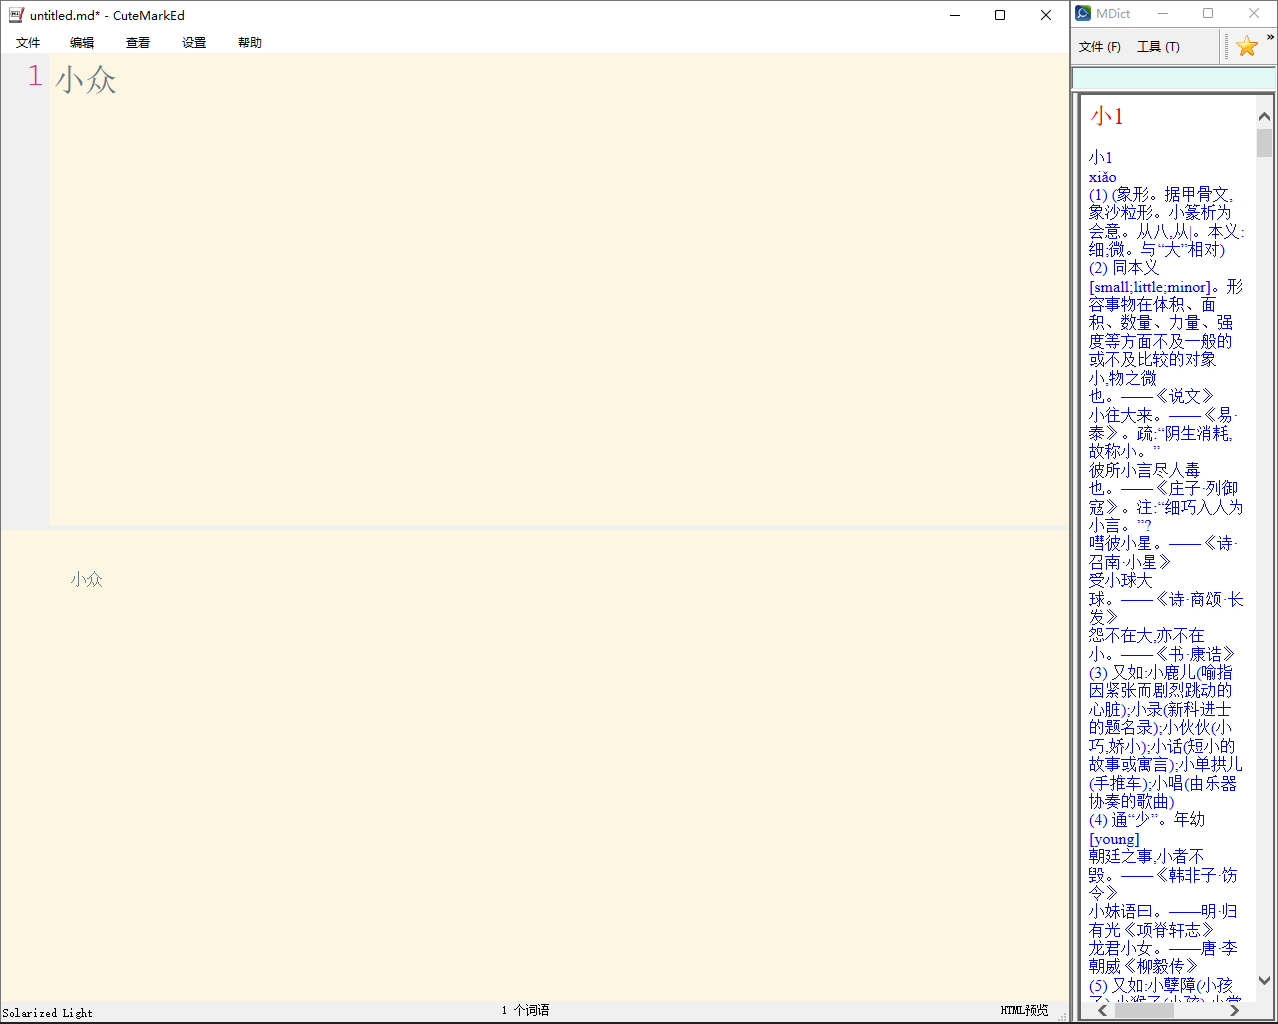The width and height of the screenshot is (1278, 1024).
Task: Open the Solarized Light theme selector in status bar
Action: point(47,1012)
